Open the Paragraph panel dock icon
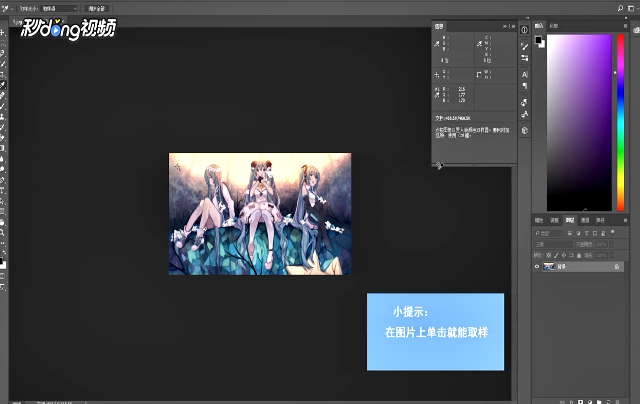640x404 pixels. tap(524, 86)
